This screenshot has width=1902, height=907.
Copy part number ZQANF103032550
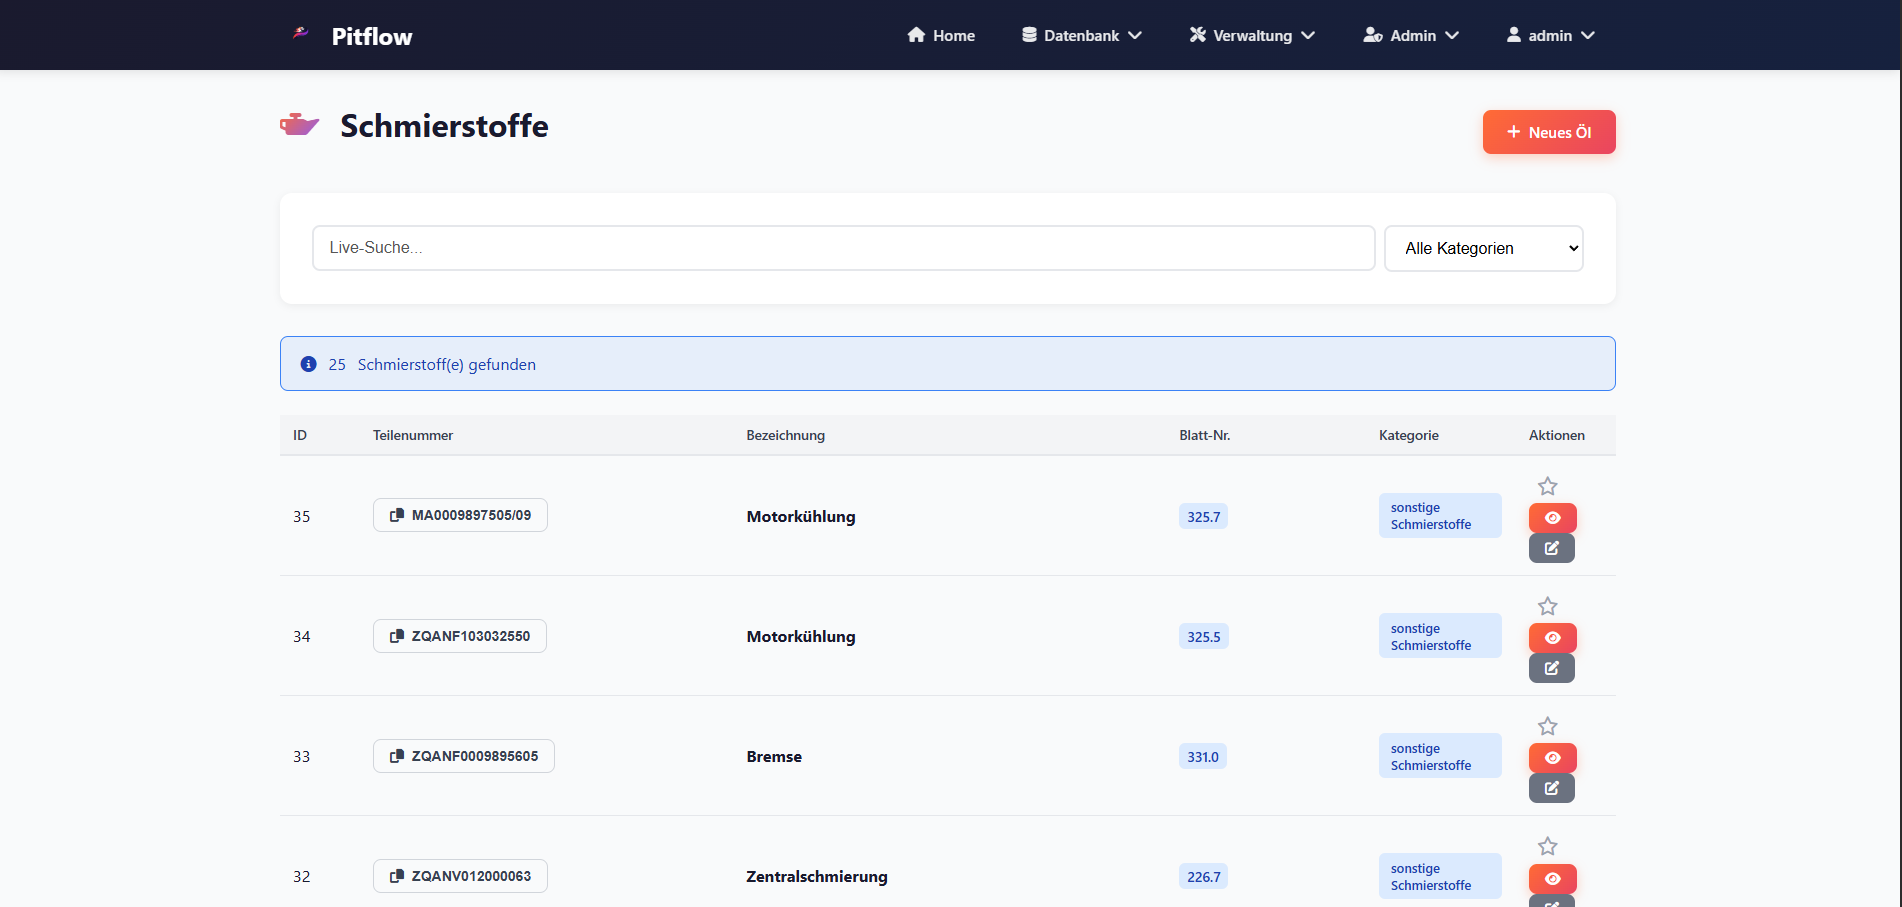(x=460, y=636)
